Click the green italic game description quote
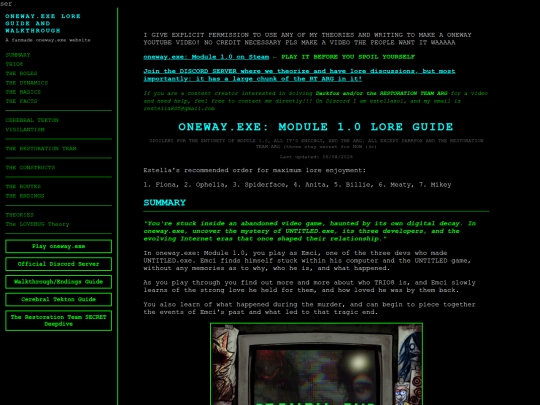 coord(310,231)
